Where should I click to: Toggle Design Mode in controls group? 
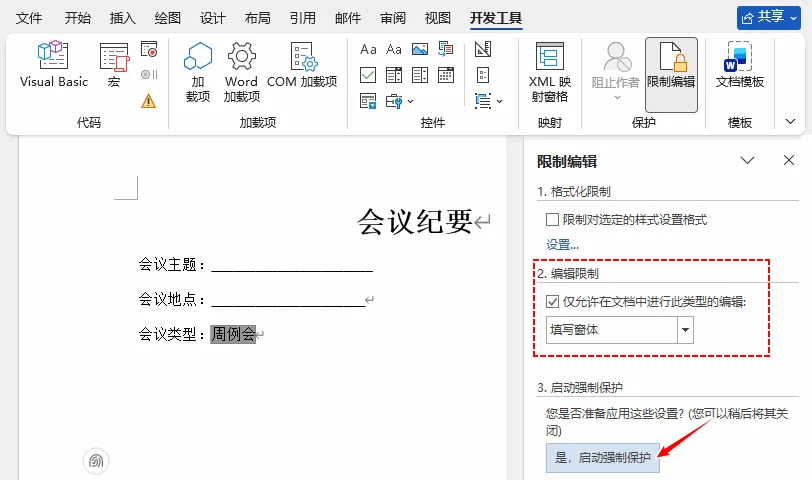483,49
